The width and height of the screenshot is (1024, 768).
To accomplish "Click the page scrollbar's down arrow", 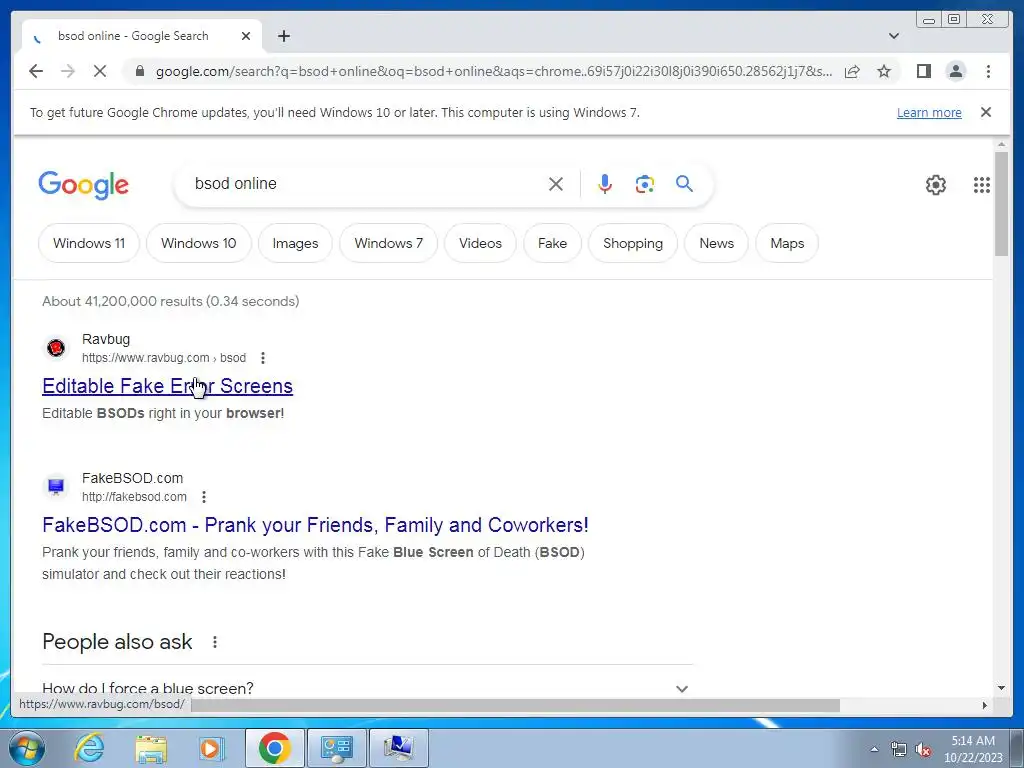I will 1001,688.
